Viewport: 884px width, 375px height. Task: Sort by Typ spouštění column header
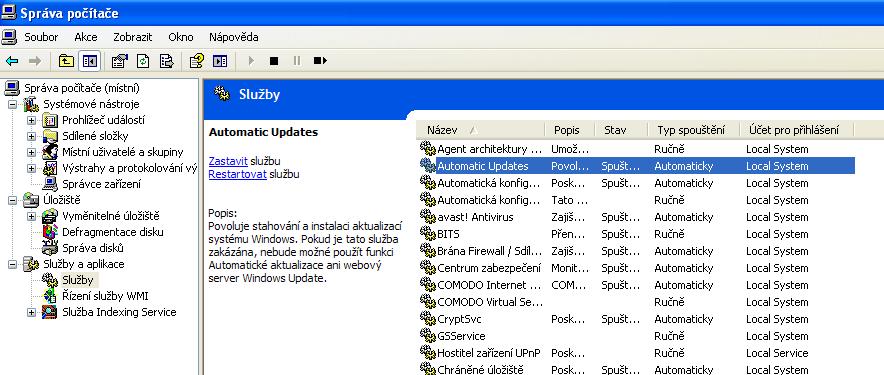[693, 130]
